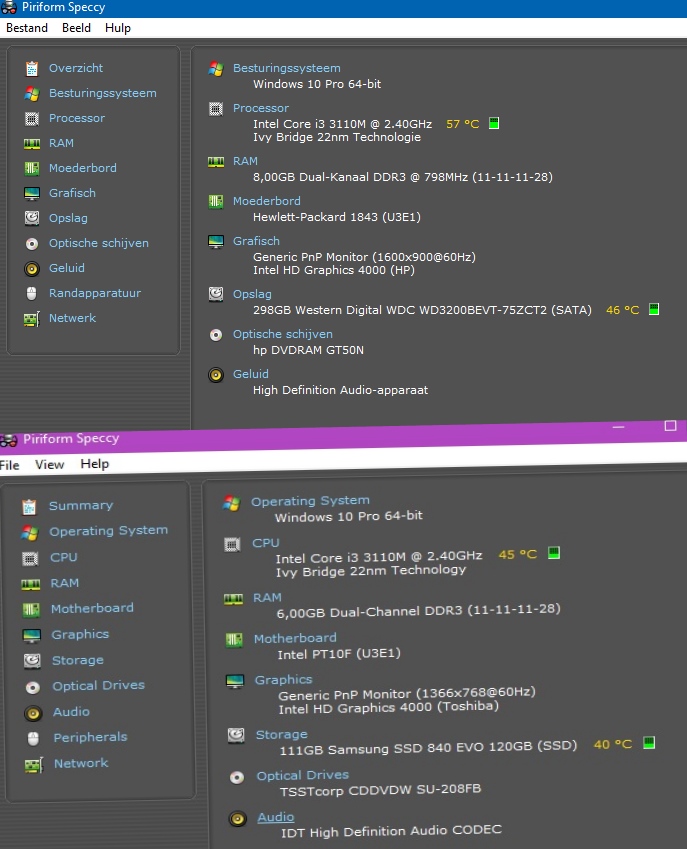
Task: Click the text hp DVDRAM GT50N
Action: pyautogui.click(x=308, y=350)
